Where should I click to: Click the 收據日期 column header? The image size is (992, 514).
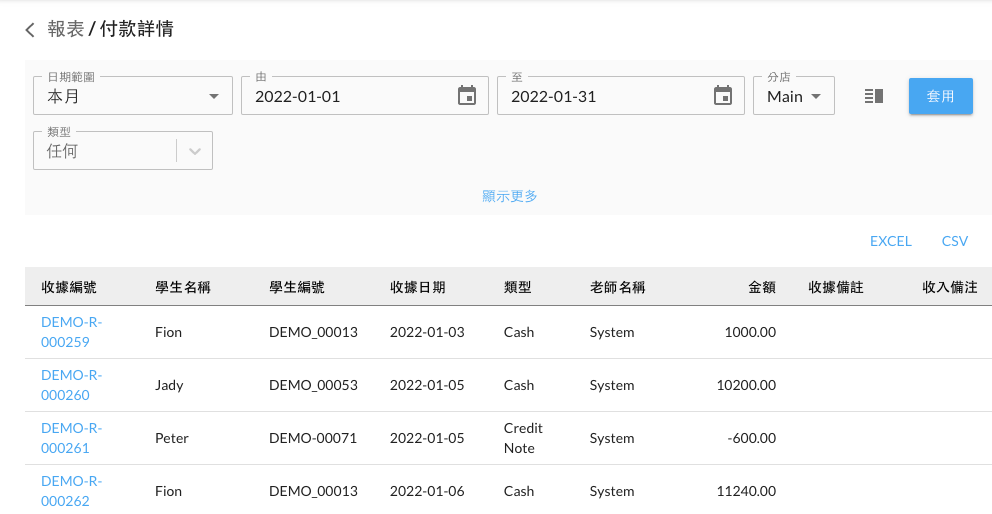point(417,287)
